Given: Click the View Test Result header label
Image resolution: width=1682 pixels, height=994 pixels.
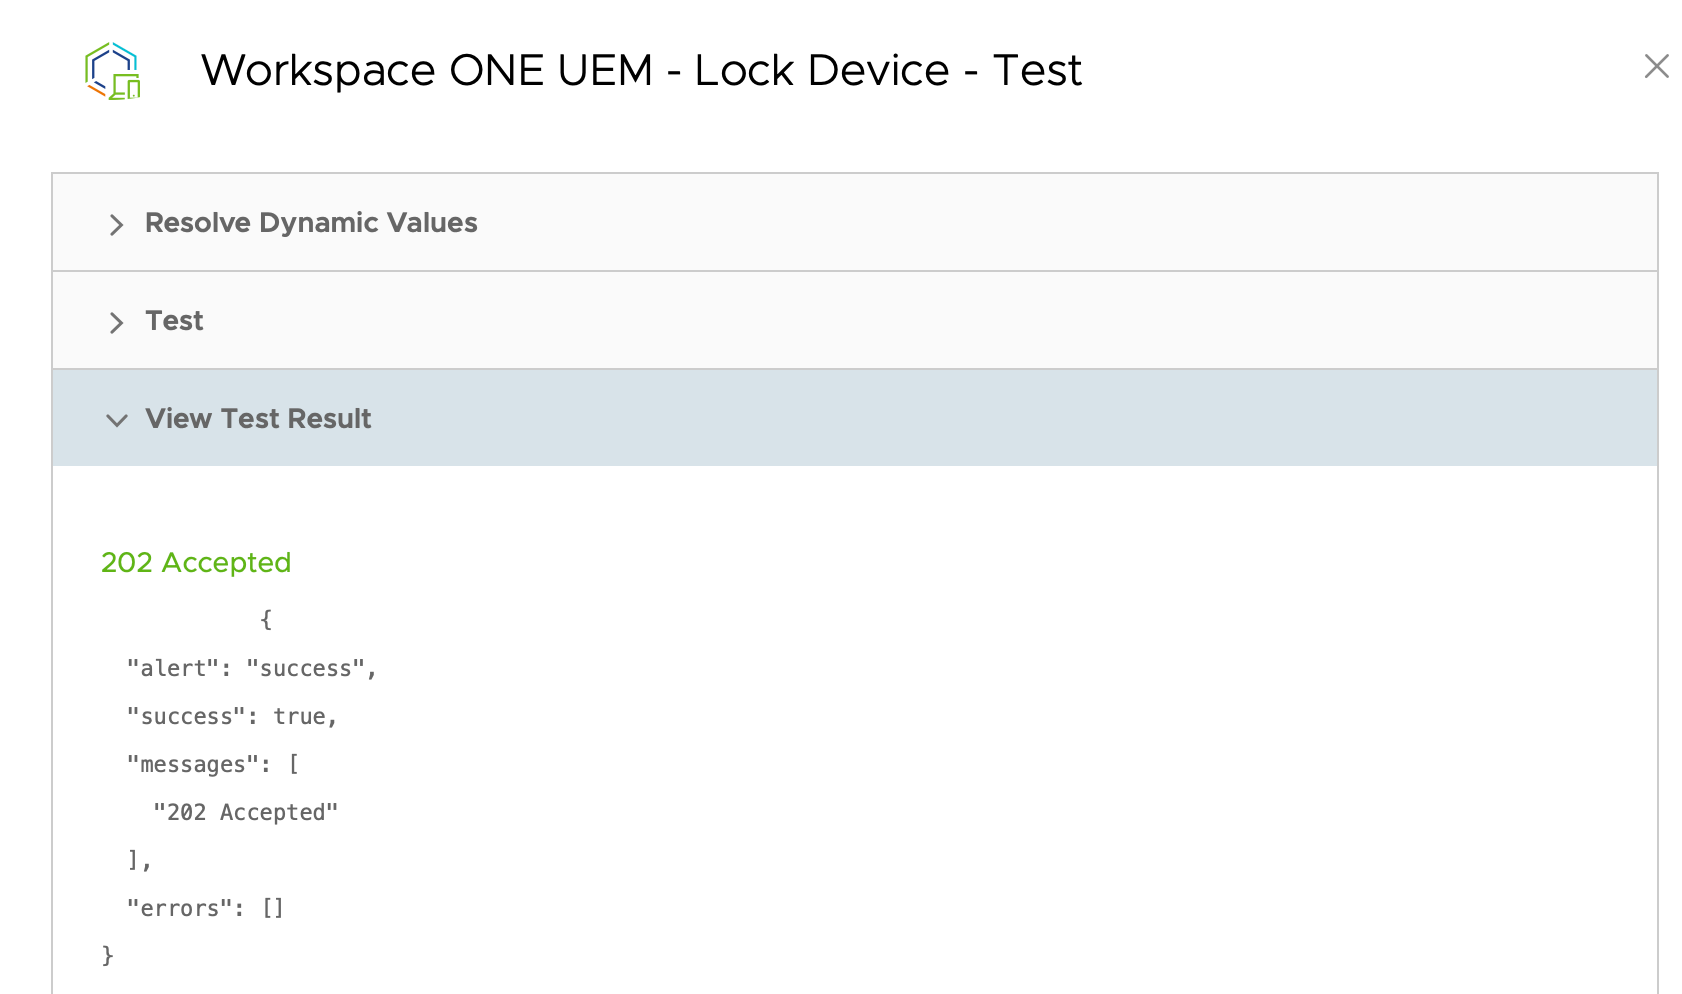Looking at the screenshot, I should point(258,419).
